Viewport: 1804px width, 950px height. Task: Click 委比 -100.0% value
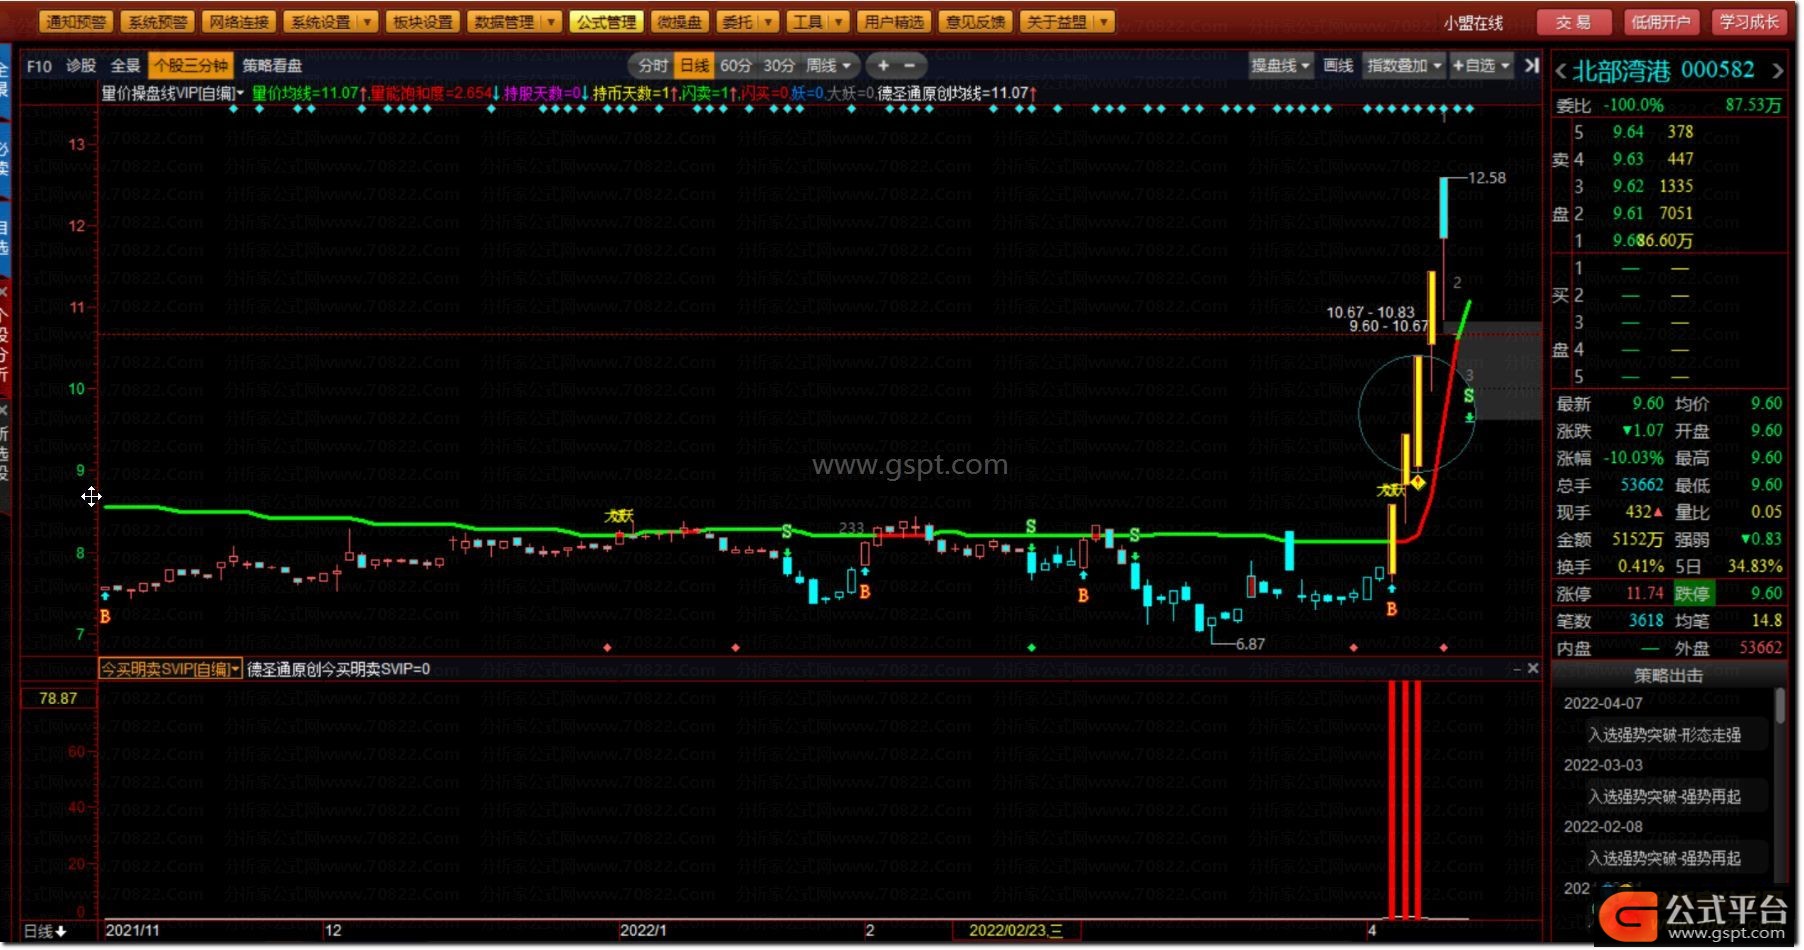tap(1634, 105)
